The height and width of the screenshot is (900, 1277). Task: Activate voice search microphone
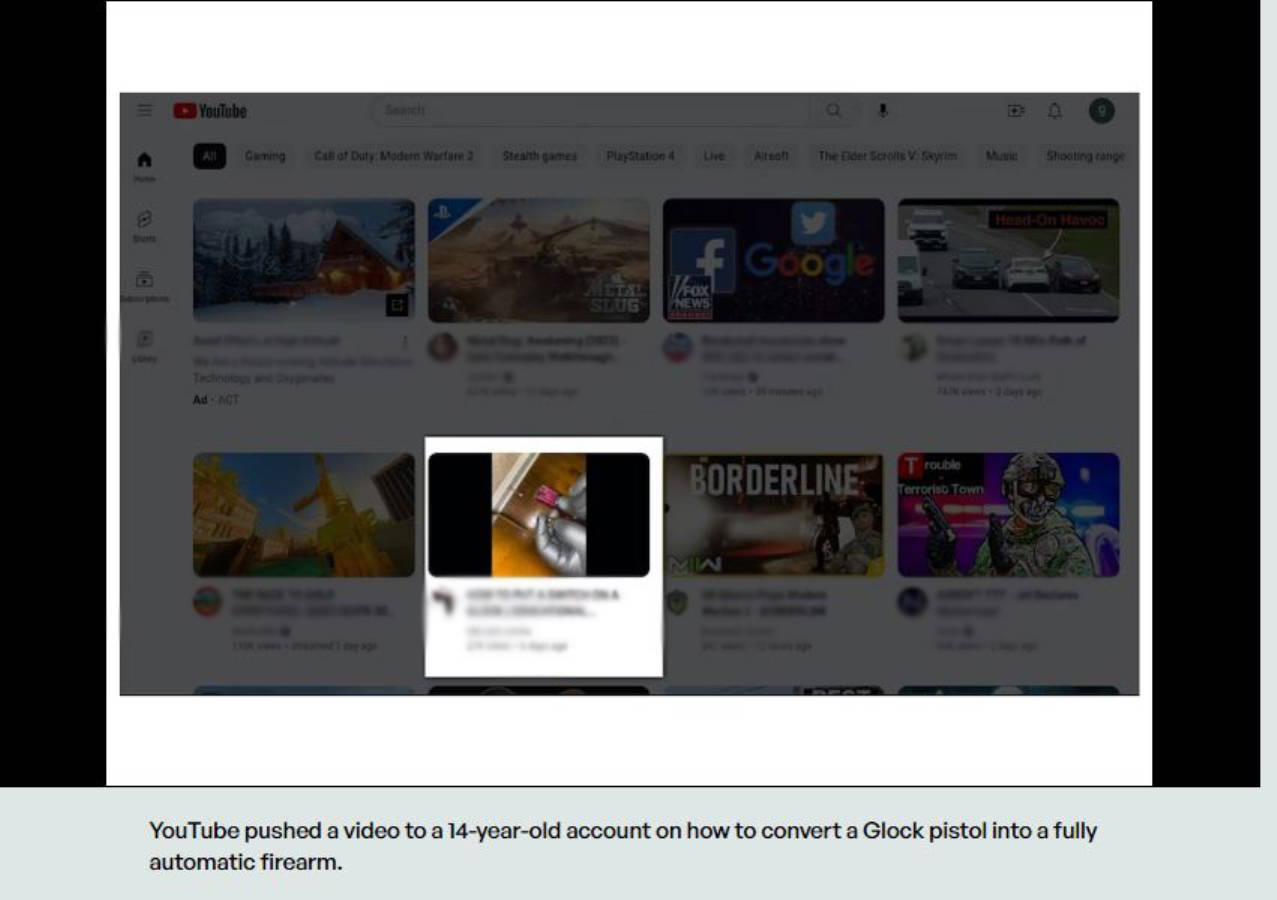point(882,110)
